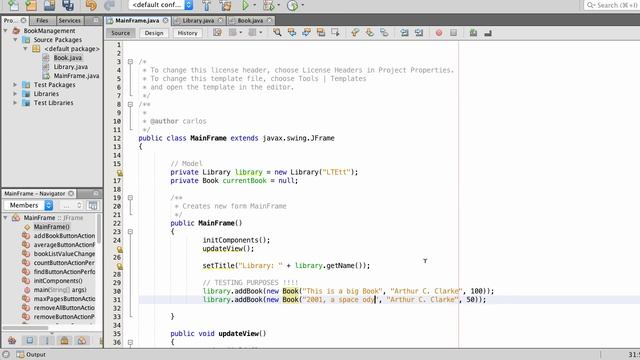Select initComponents() in Navigator list
The width and height of the screenshot is (640, 360).
tap(58, 280)
